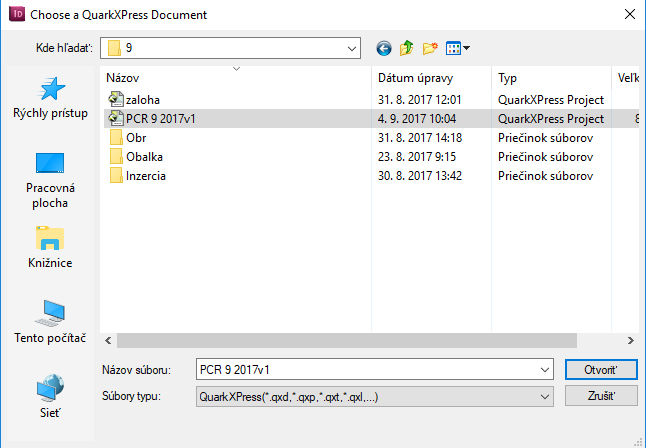Sort by Dátum úpravy column header
The height and width of the screenshot is (448, 646).
[416, 77]
